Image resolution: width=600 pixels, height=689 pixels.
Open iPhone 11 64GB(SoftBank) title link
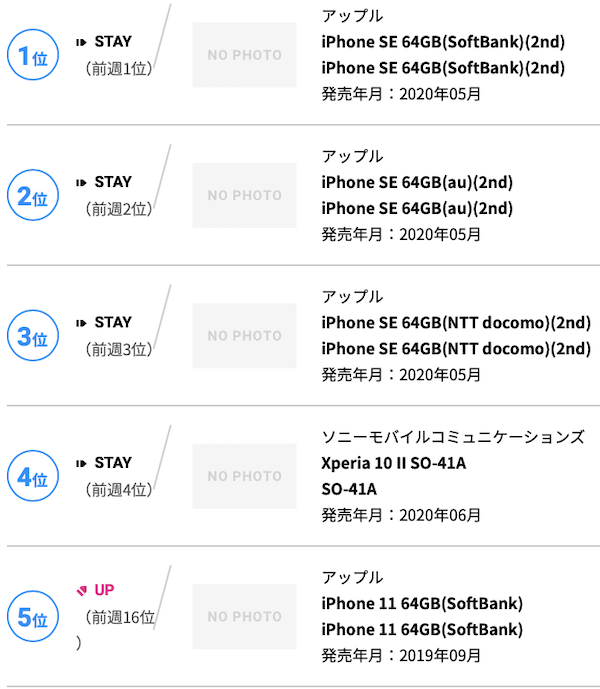[422, 604]
